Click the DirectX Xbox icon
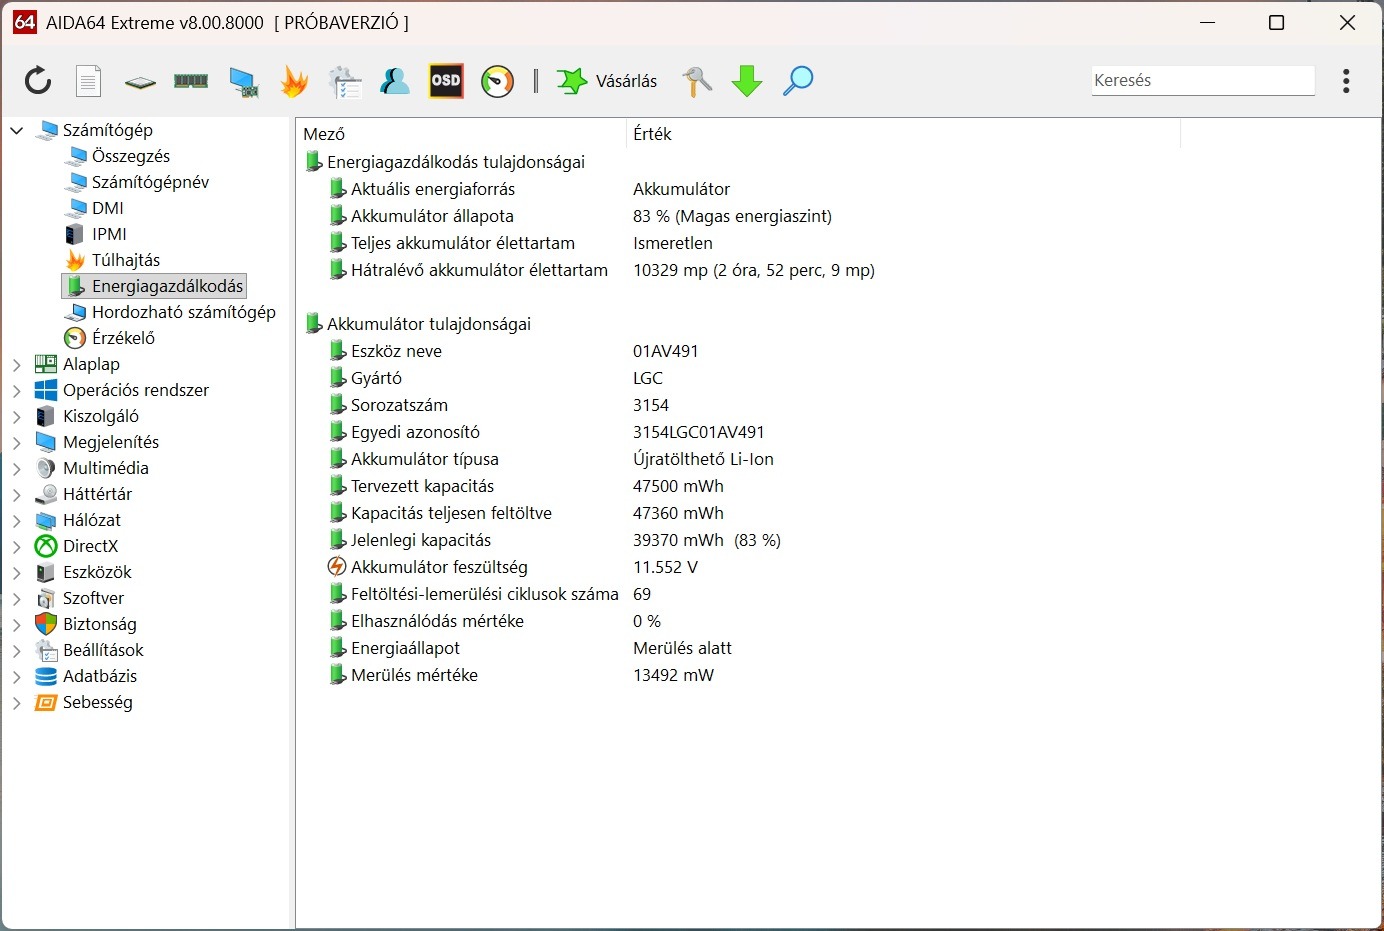Viewport: 1384px width, 931px height. (x=46, y=546)
